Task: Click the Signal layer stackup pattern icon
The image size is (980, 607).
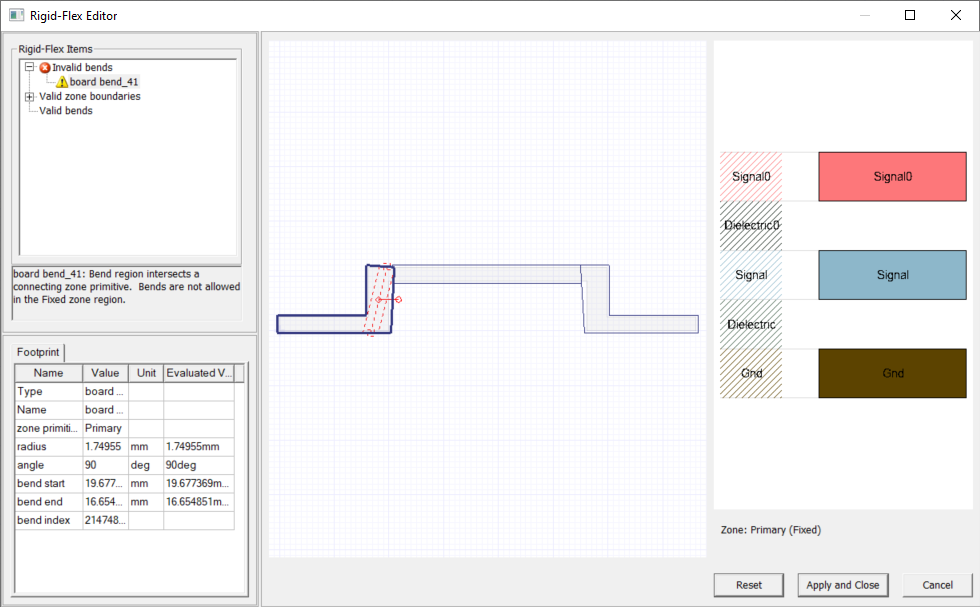Action: pyautogui.click(x=750, y=274)
